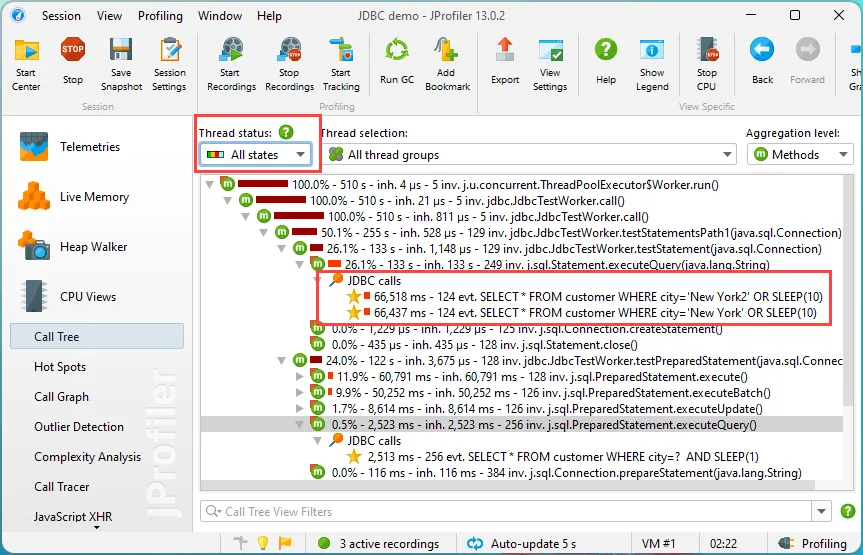Click the call tree vertical scrollbar
This screenshot has width=863, height=555.
(848, 292)
